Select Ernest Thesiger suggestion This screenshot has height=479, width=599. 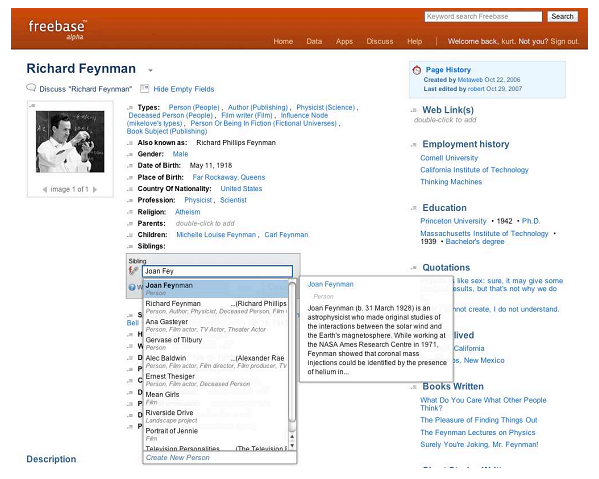pyautogui.click(x=216, y=380)
